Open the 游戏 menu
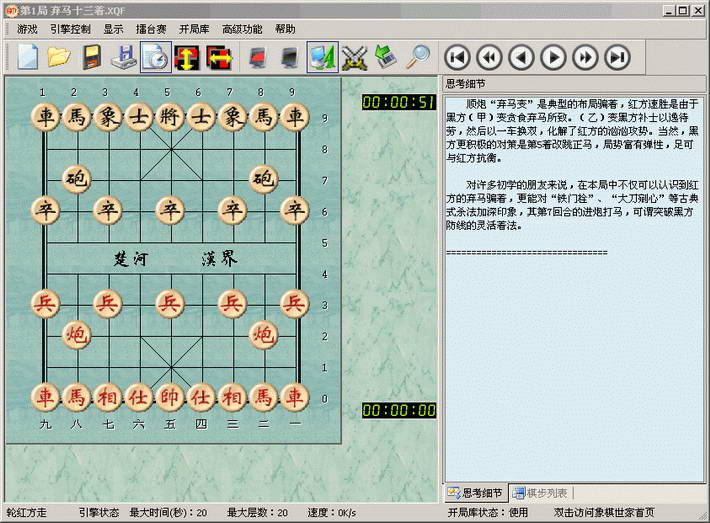Image resolution: width=710 pixels, height=523 pixels. click(x=28, y=29)
